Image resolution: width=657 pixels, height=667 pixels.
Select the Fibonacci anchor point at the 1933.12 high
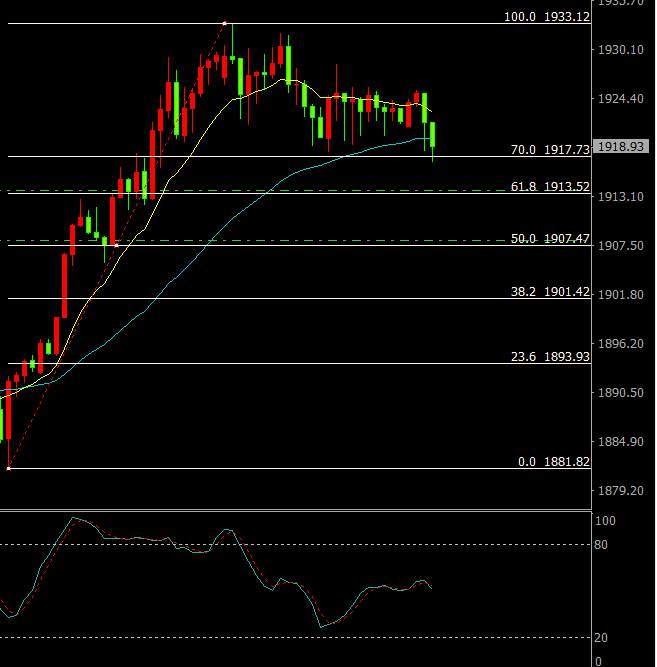tap(225, 23)
